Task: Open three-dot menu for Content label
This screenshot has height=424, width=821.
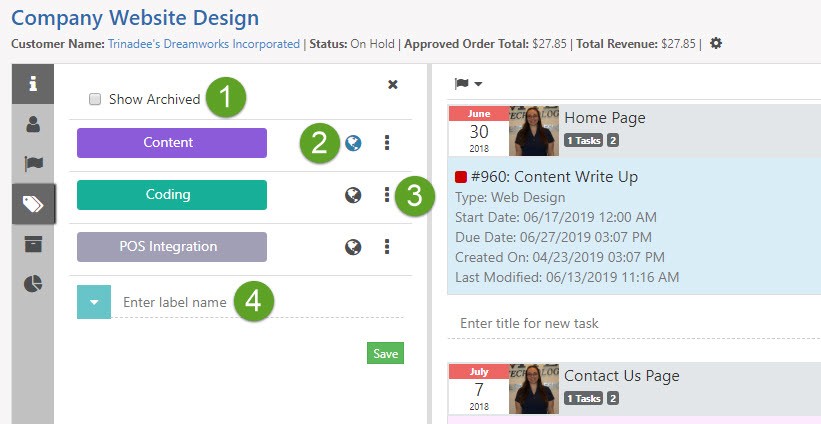Action: click(387, 143)
